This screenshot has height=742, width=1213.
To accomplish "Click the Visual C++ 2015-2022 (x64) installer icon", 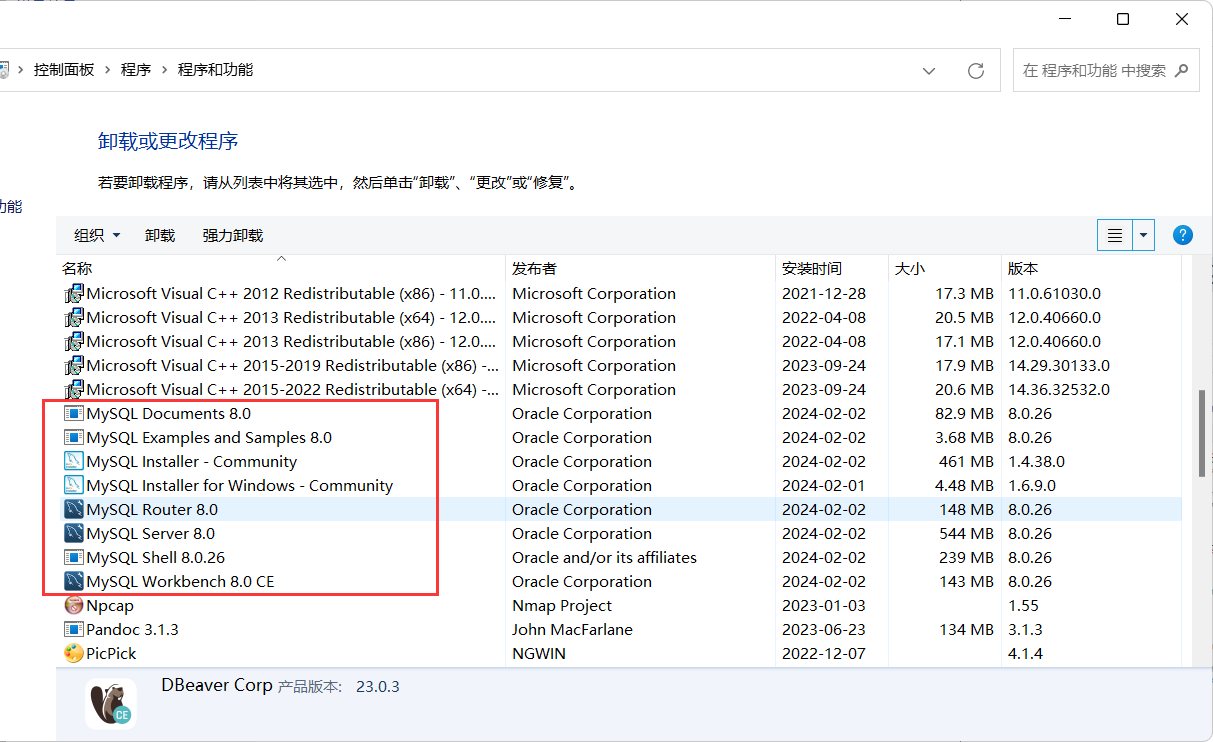I will click(73, 389).
